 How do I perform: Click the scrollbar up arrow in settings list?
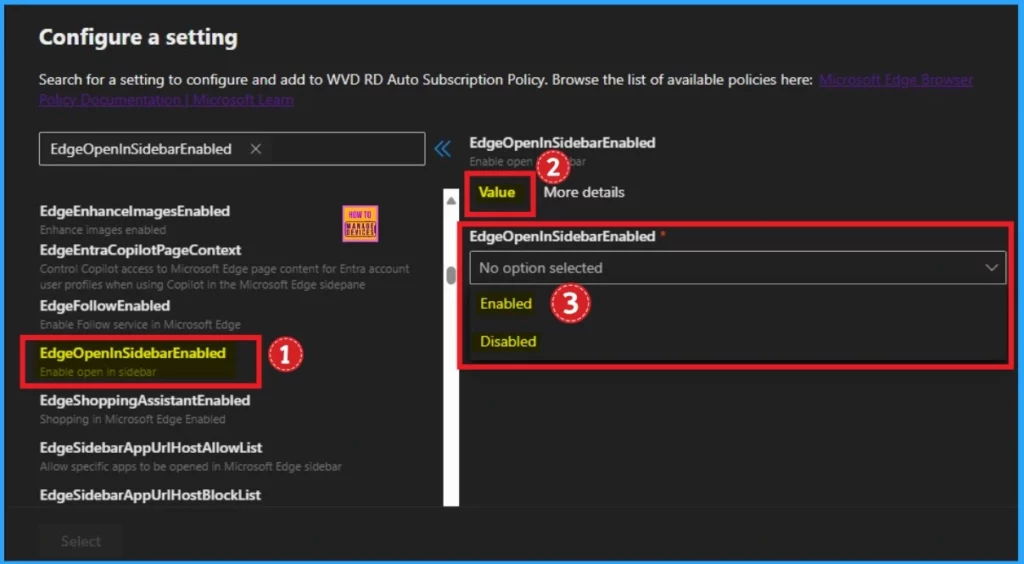pyautogui.click(x=451, y=201)
